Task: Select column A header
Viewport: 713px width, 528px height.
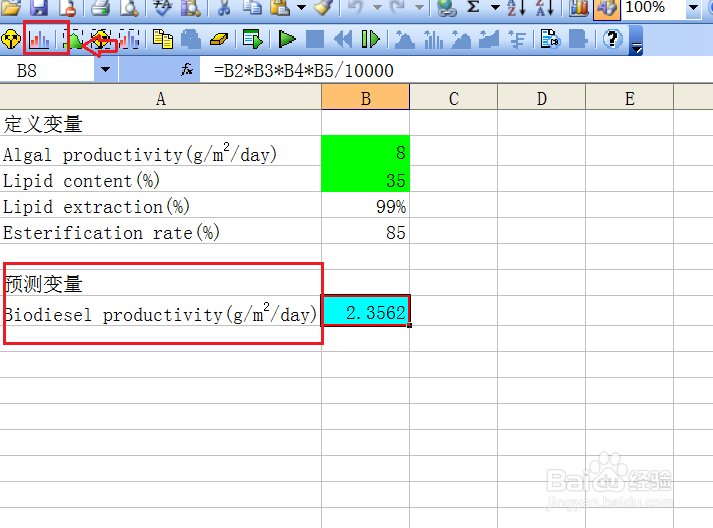Action: pyautogui.click(x=161, y=97)
